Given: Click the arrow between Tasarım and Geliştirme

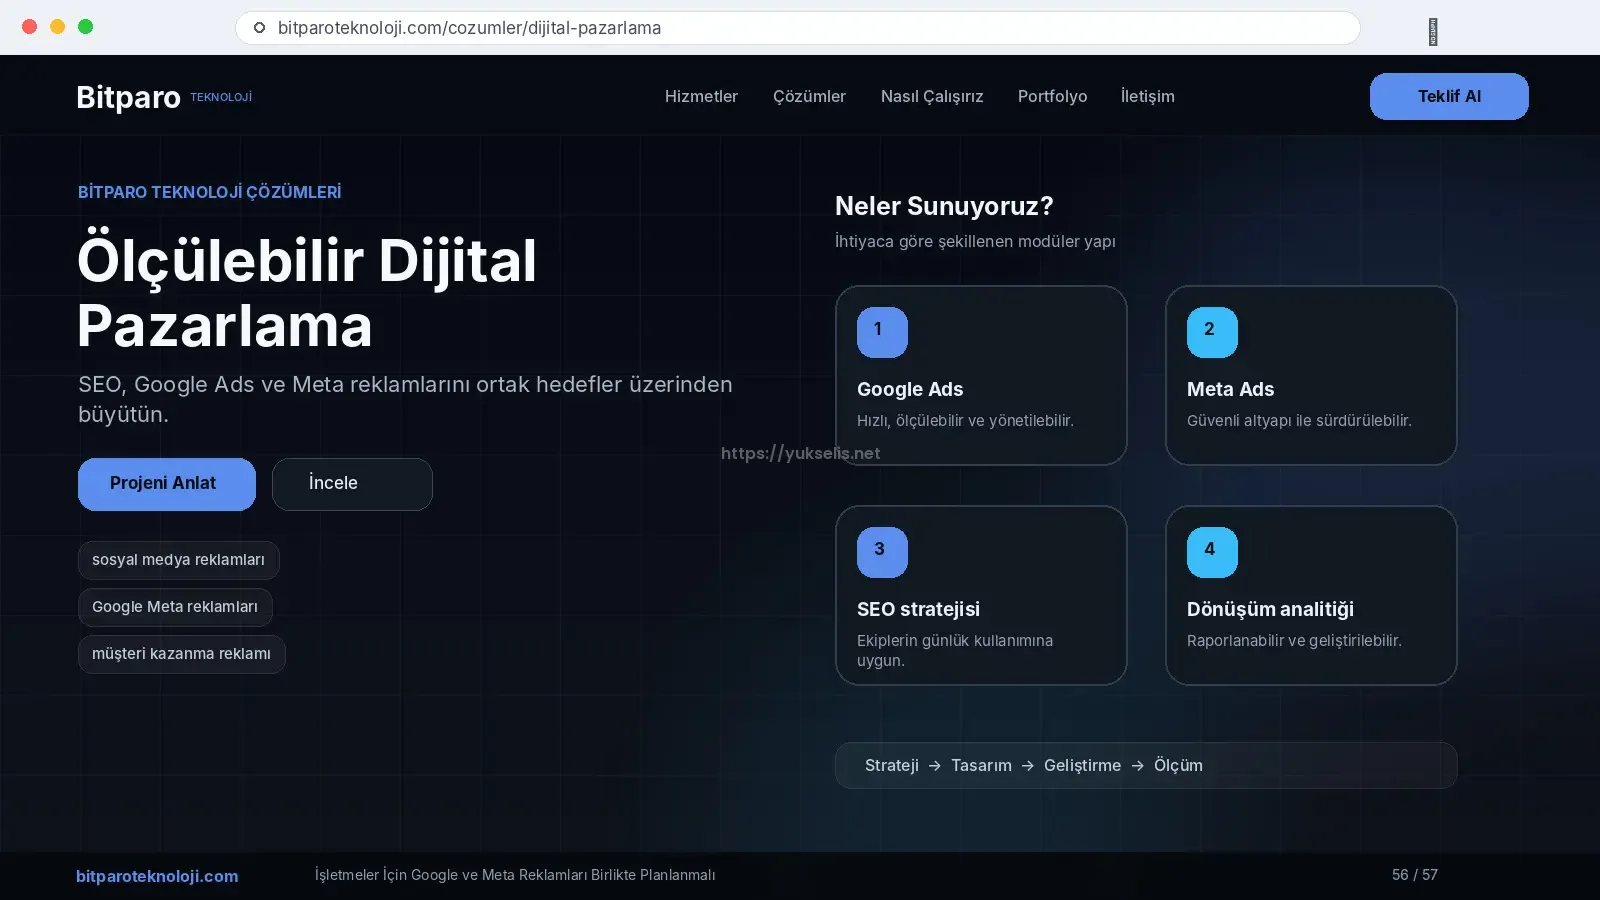Looking at the screenshot, I should tap(1028, 766).
